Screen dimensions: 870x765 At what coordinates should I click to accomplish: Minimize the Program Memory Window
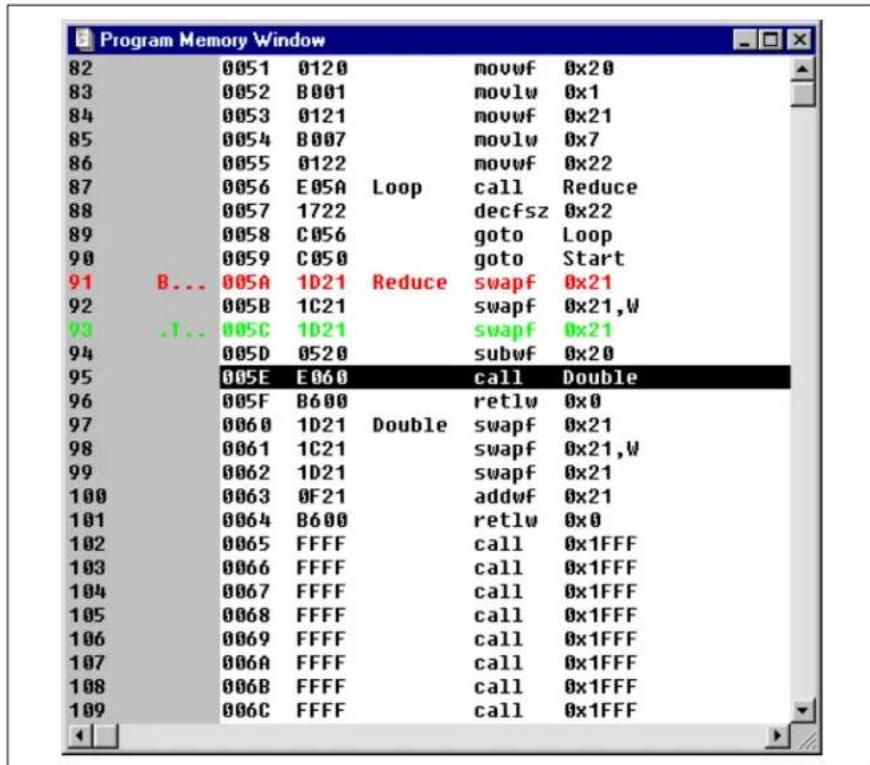point(744,40)
